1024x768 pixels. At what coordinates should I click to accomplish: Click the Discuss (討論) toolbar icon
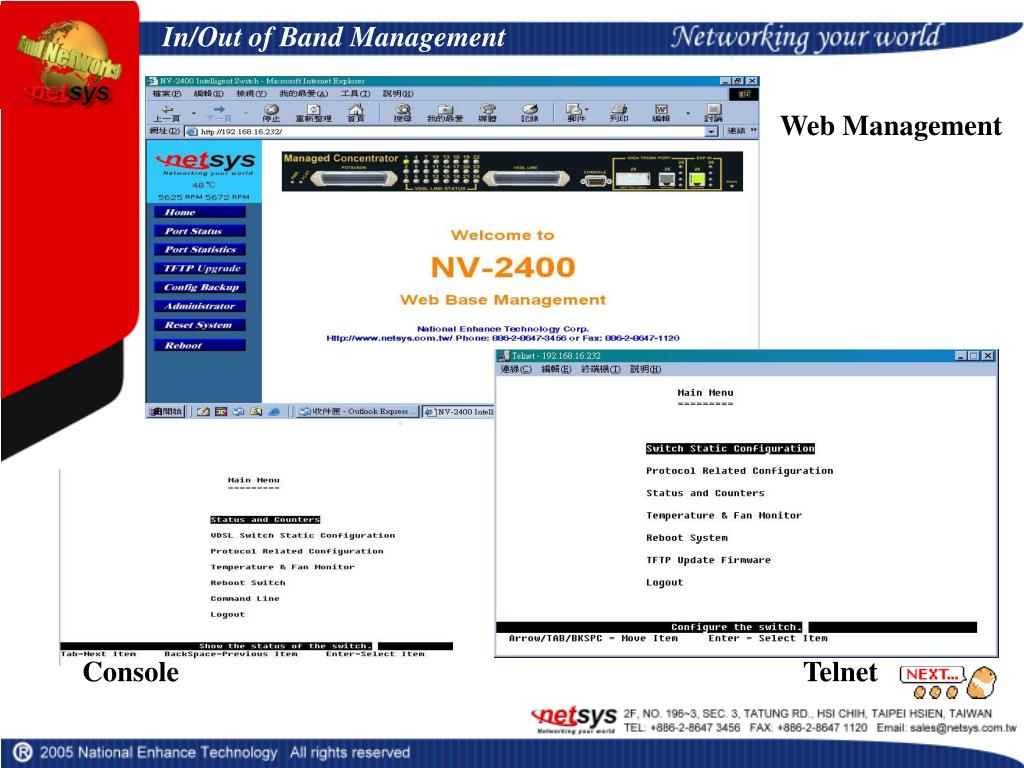713,113
